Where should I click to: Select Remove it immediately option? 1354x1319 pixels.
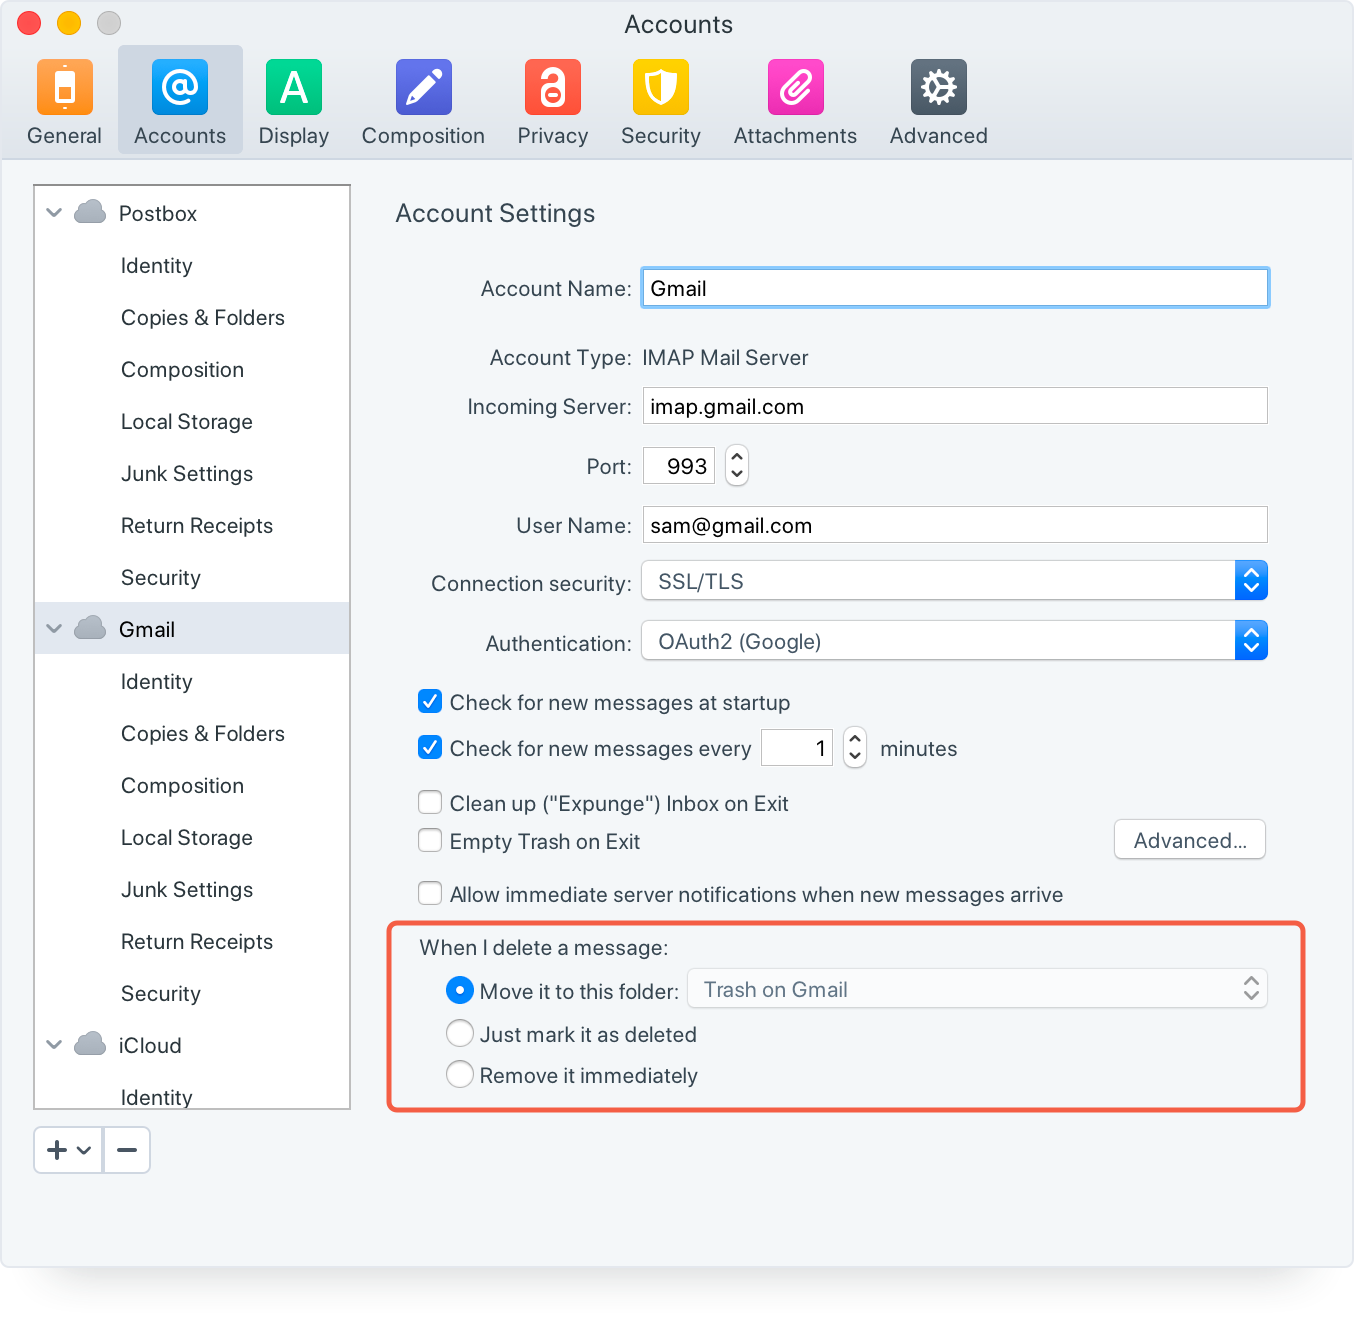[459, 1074]
